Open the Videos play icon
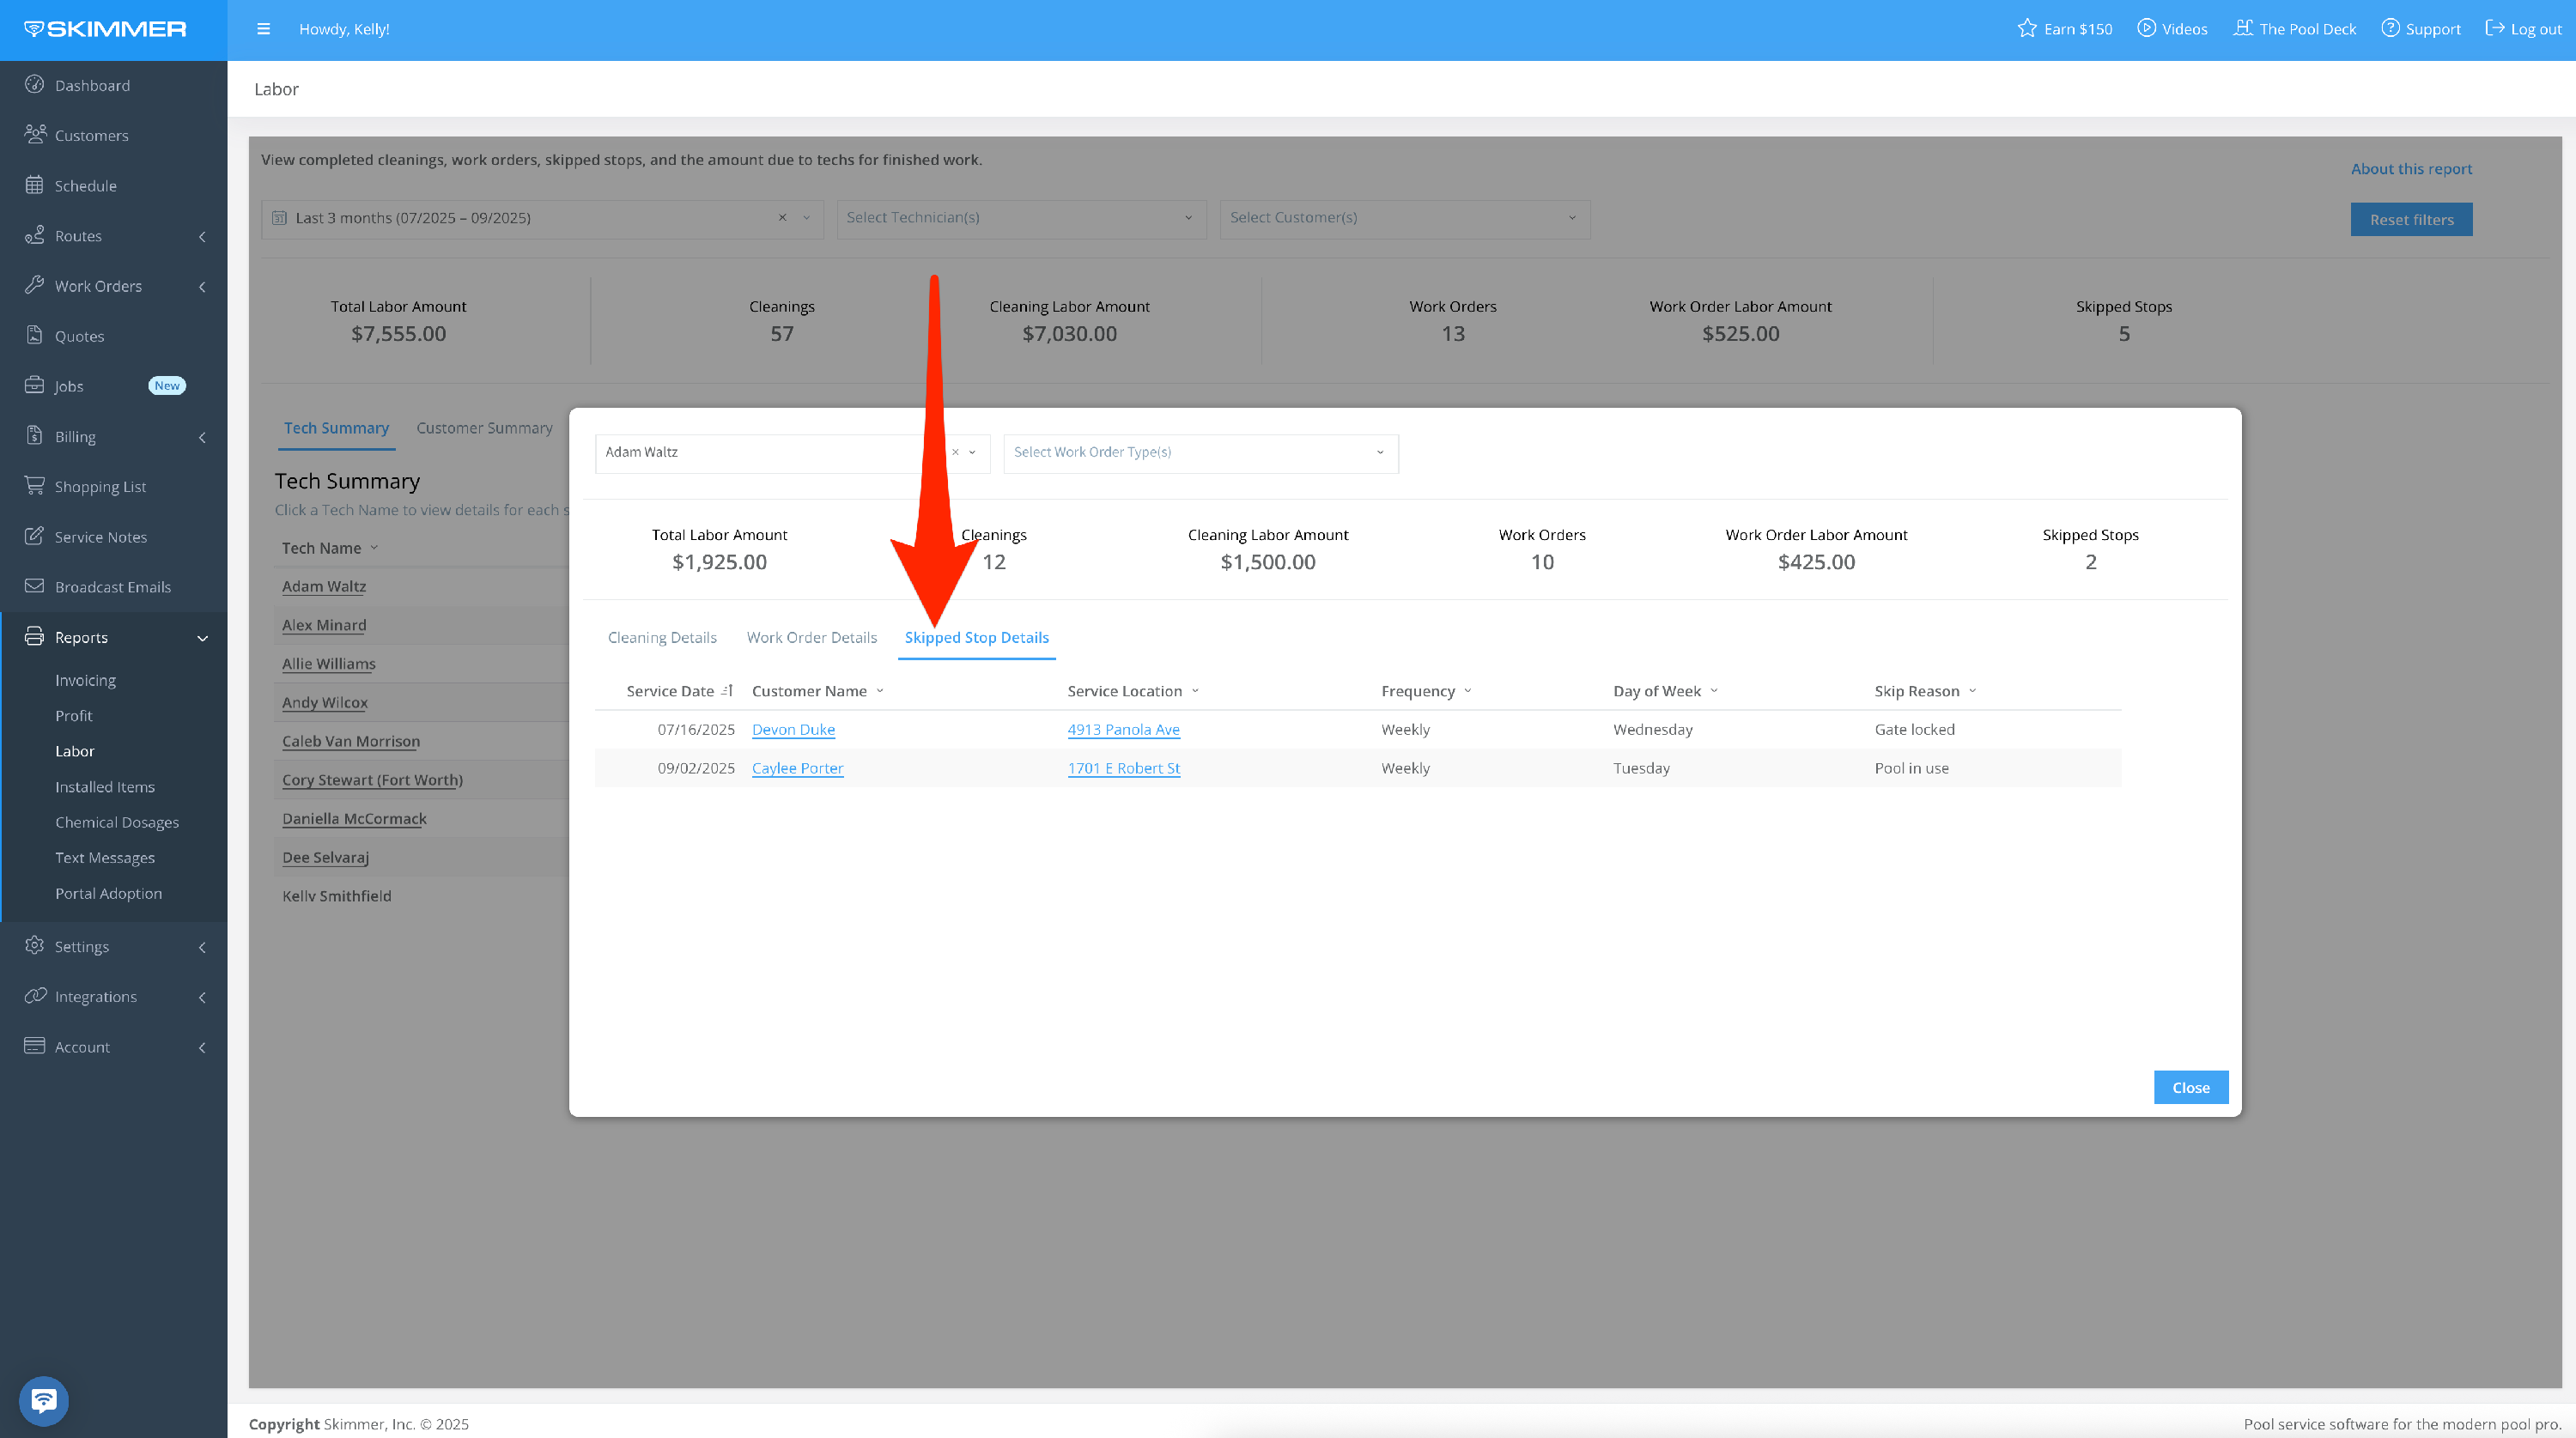The image size is (2576, 1438). [2146, 28]
